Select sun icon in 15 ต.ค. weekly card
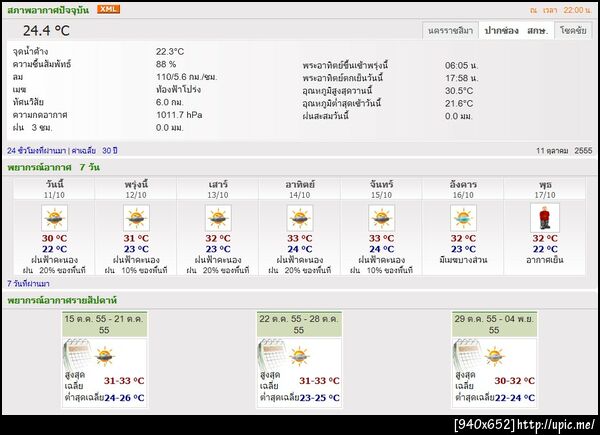The width and height of the screenshot is (600, 435). coord(105,357)
